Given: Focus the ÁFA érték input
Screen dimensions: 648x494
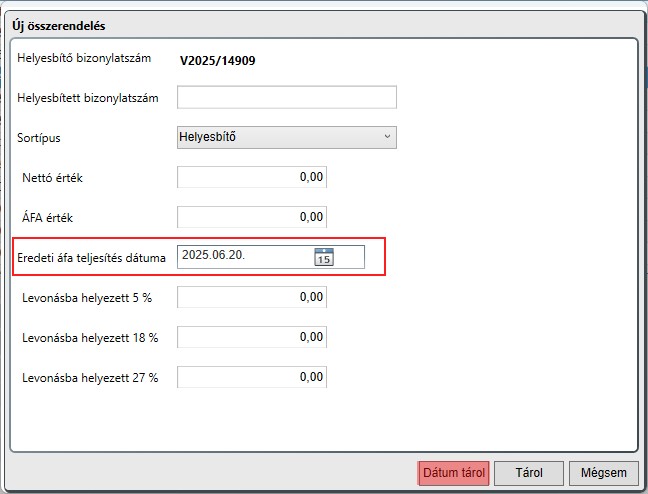Looking at the screenshot, I should (252, 217).
